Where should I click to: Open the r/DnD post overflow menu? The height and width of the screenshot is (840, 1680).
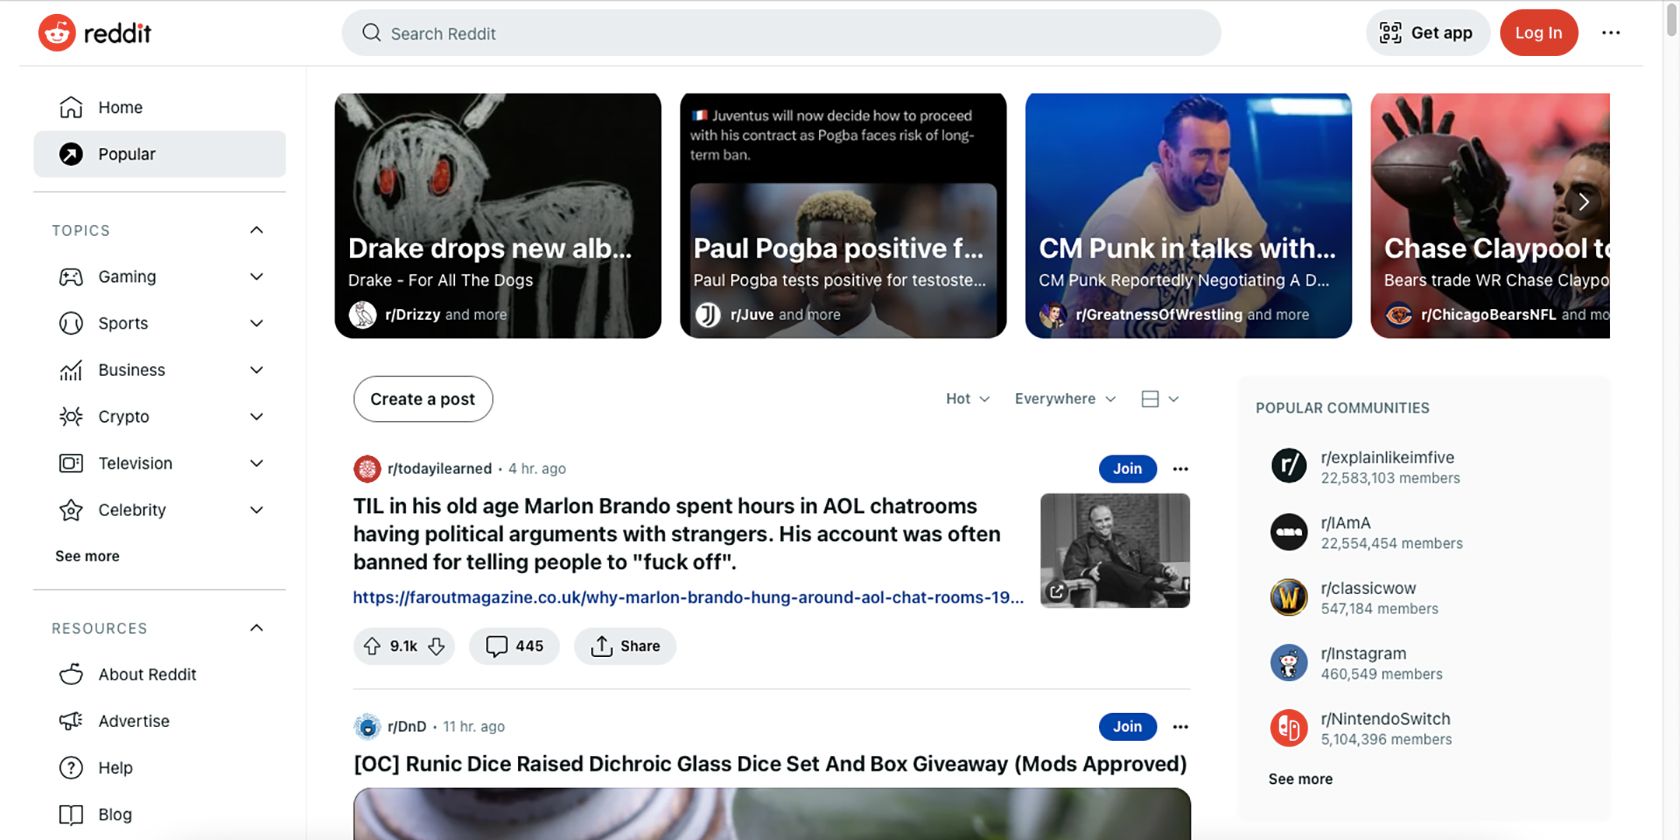click(x=1180, y=727)
